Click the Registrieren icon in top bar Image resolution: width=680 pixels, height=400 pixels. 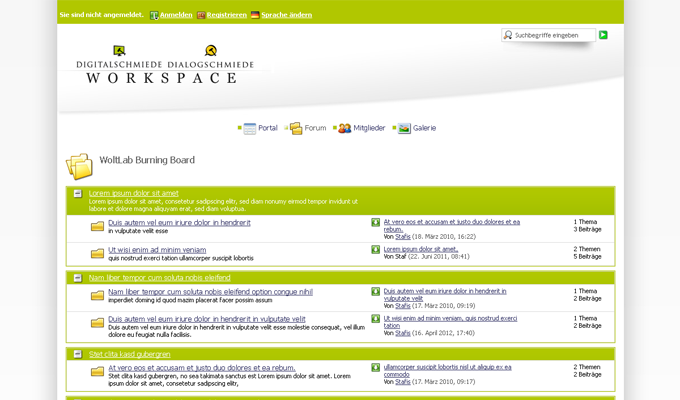point(201,16)
